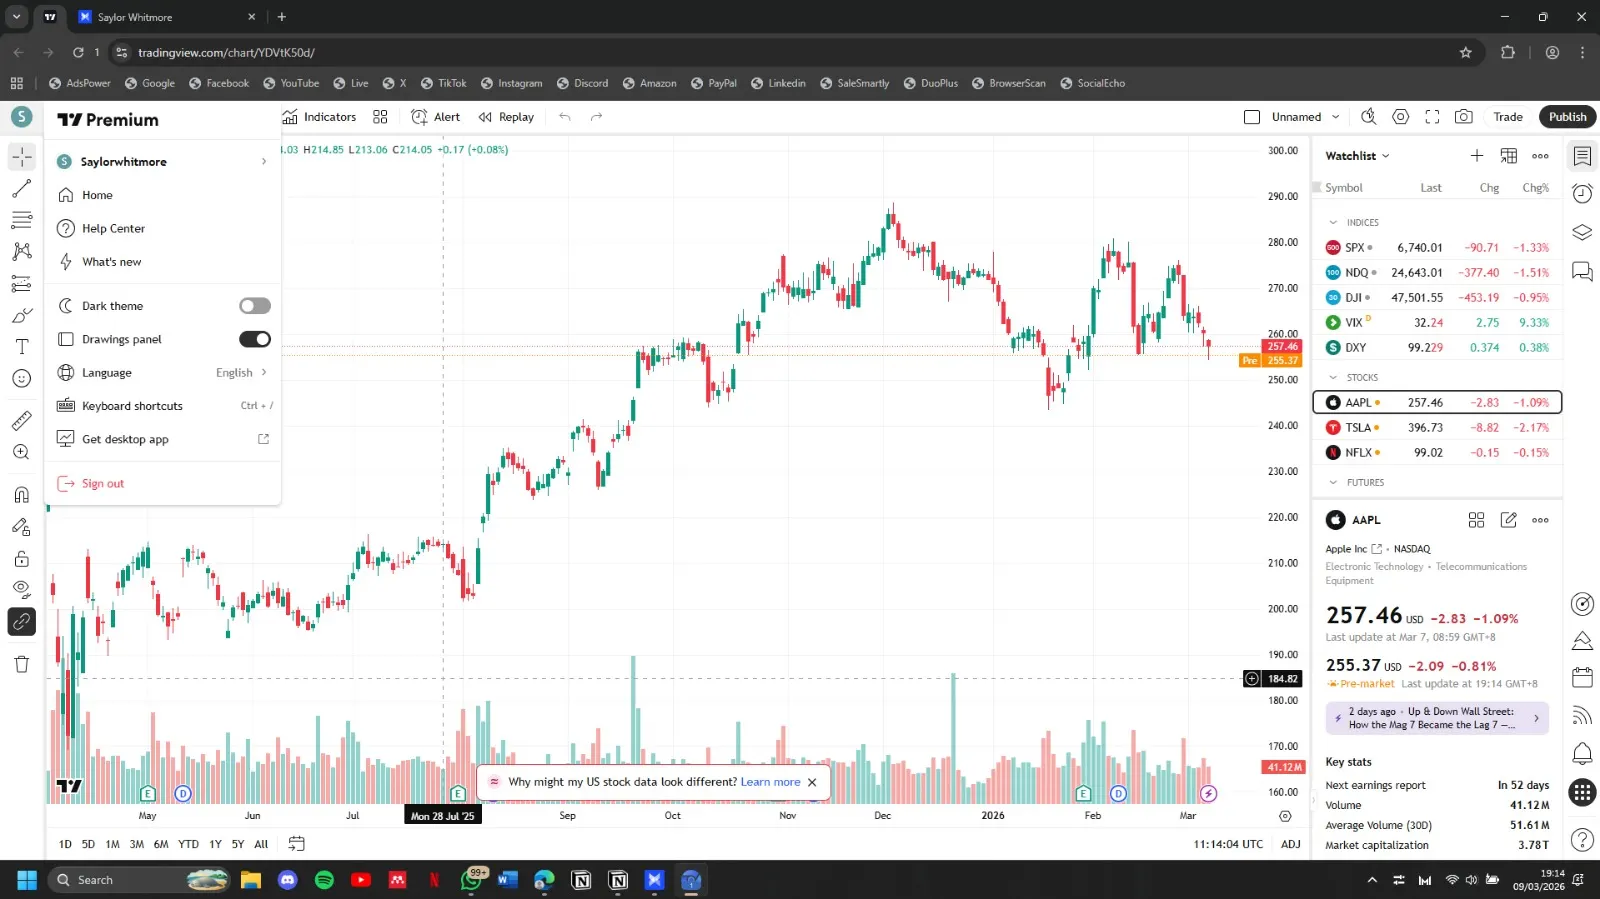Image resolution: width=1600 pixels, height=899 pixels.
Task: Toggle magnet mode for drawings
Action: [x=22, y=495]
